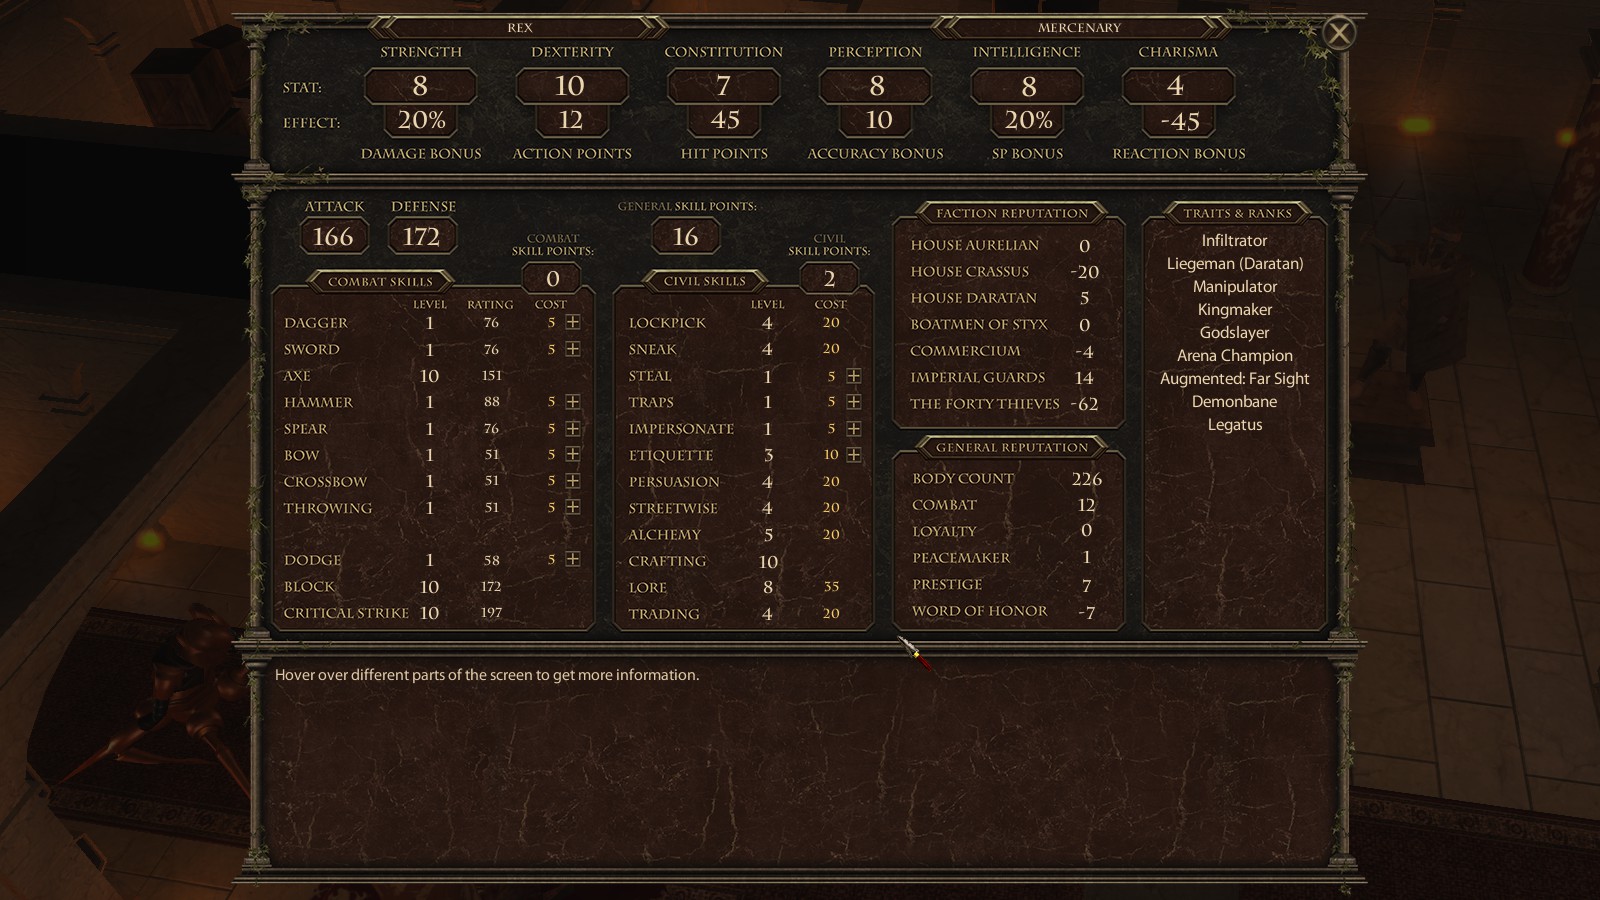Image resolution: width=1600 pixels, height=900 pixels.
Task: Click the Accuracy Bonus effect value
Action: [x=877, y=121]
